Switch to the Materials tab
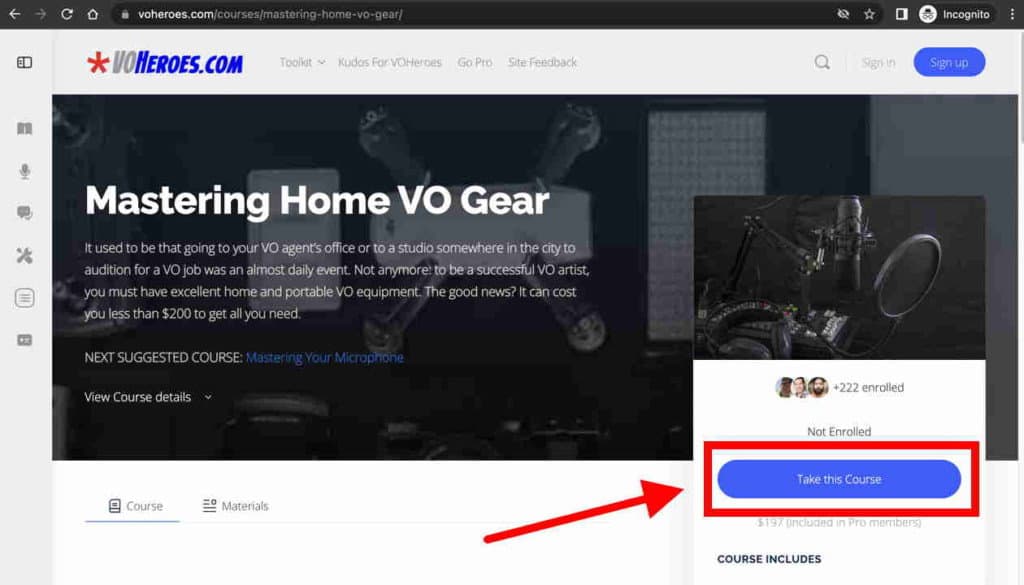 pos(235,506)
